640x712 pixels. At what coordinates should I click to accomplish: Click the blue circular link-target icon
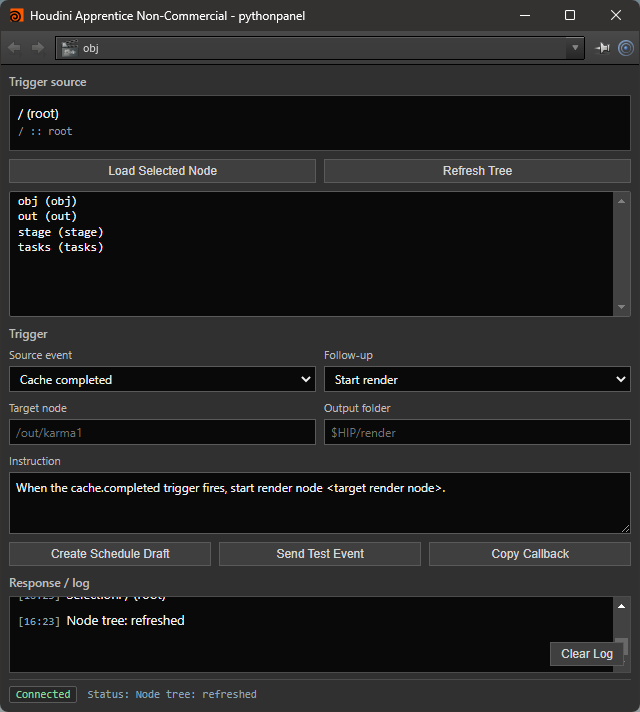pos(626,48)
